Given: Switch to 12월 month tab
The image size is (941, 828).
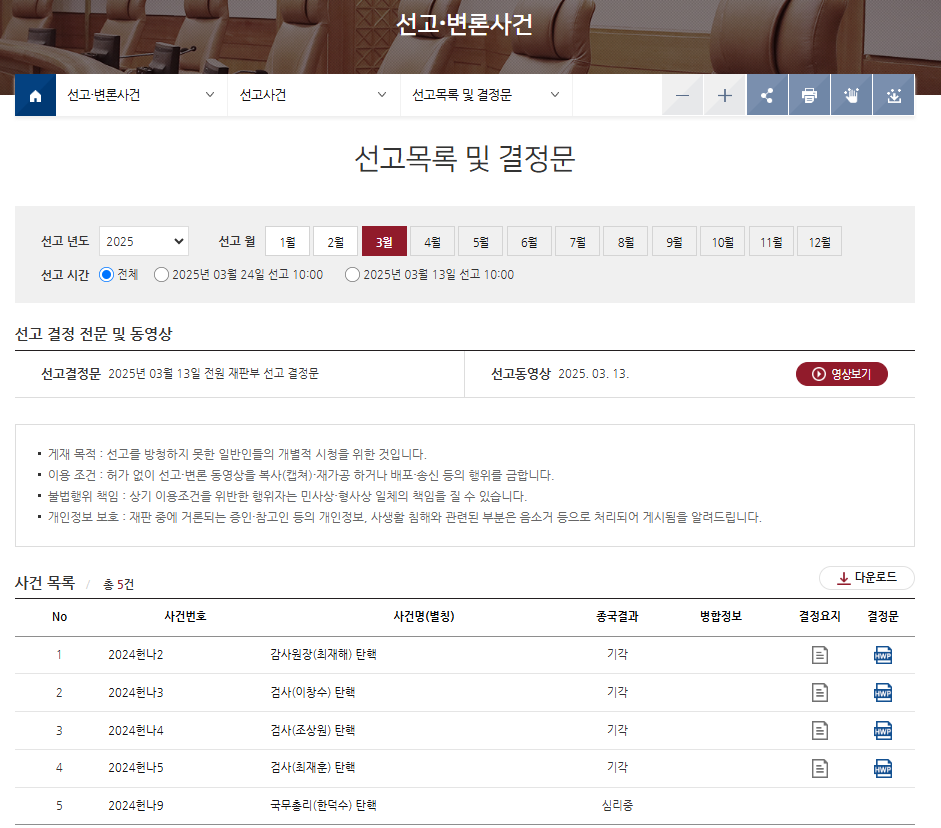Looking at the screenshot, I should point(819,241).
